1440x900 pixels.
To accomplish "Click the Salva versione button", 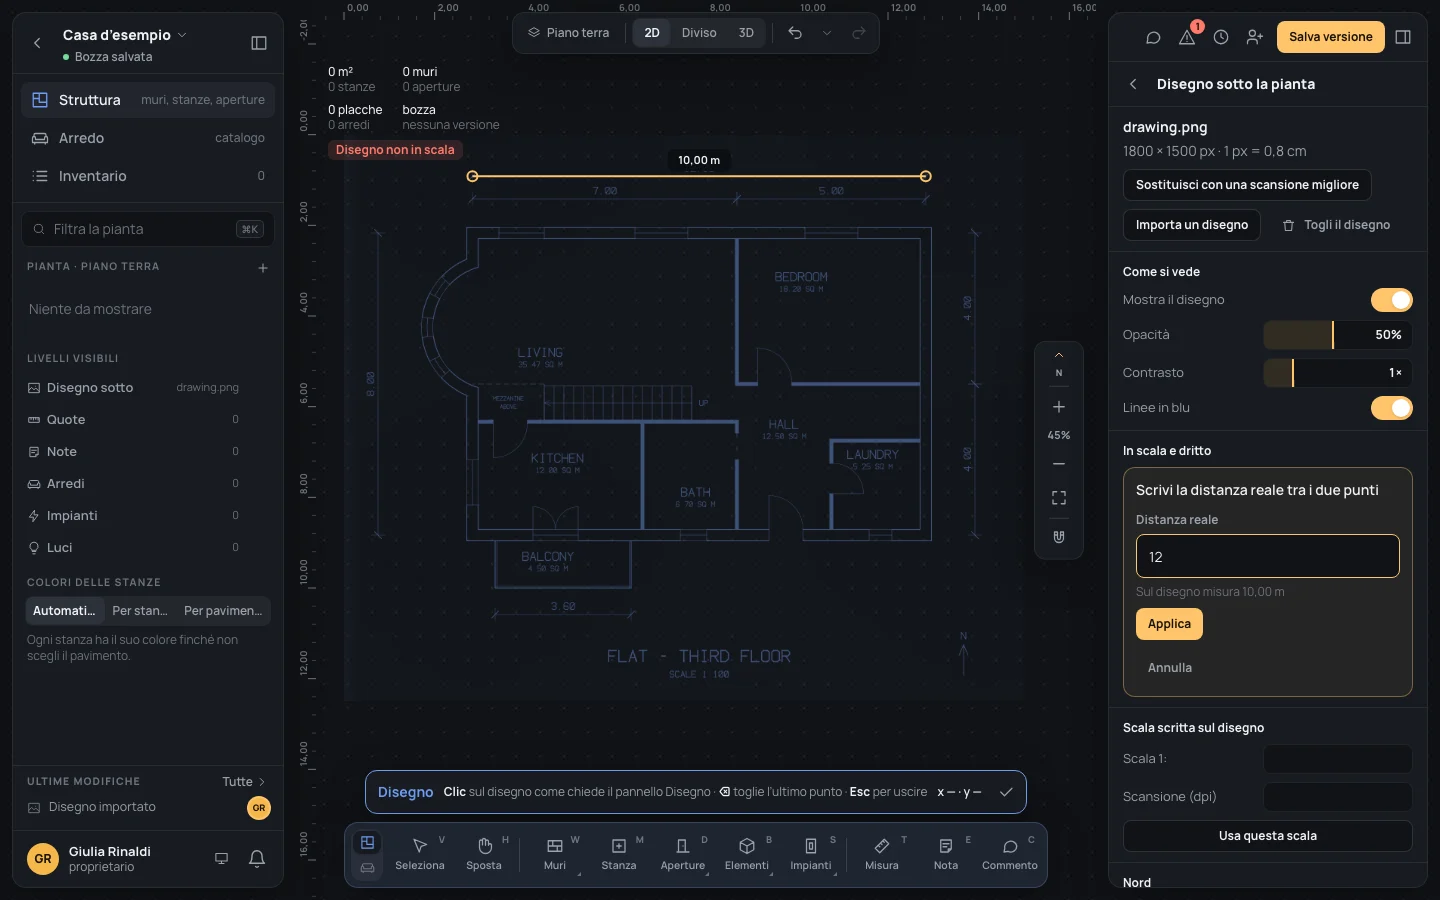I will pyautogui.click(x=1331, y=37).
